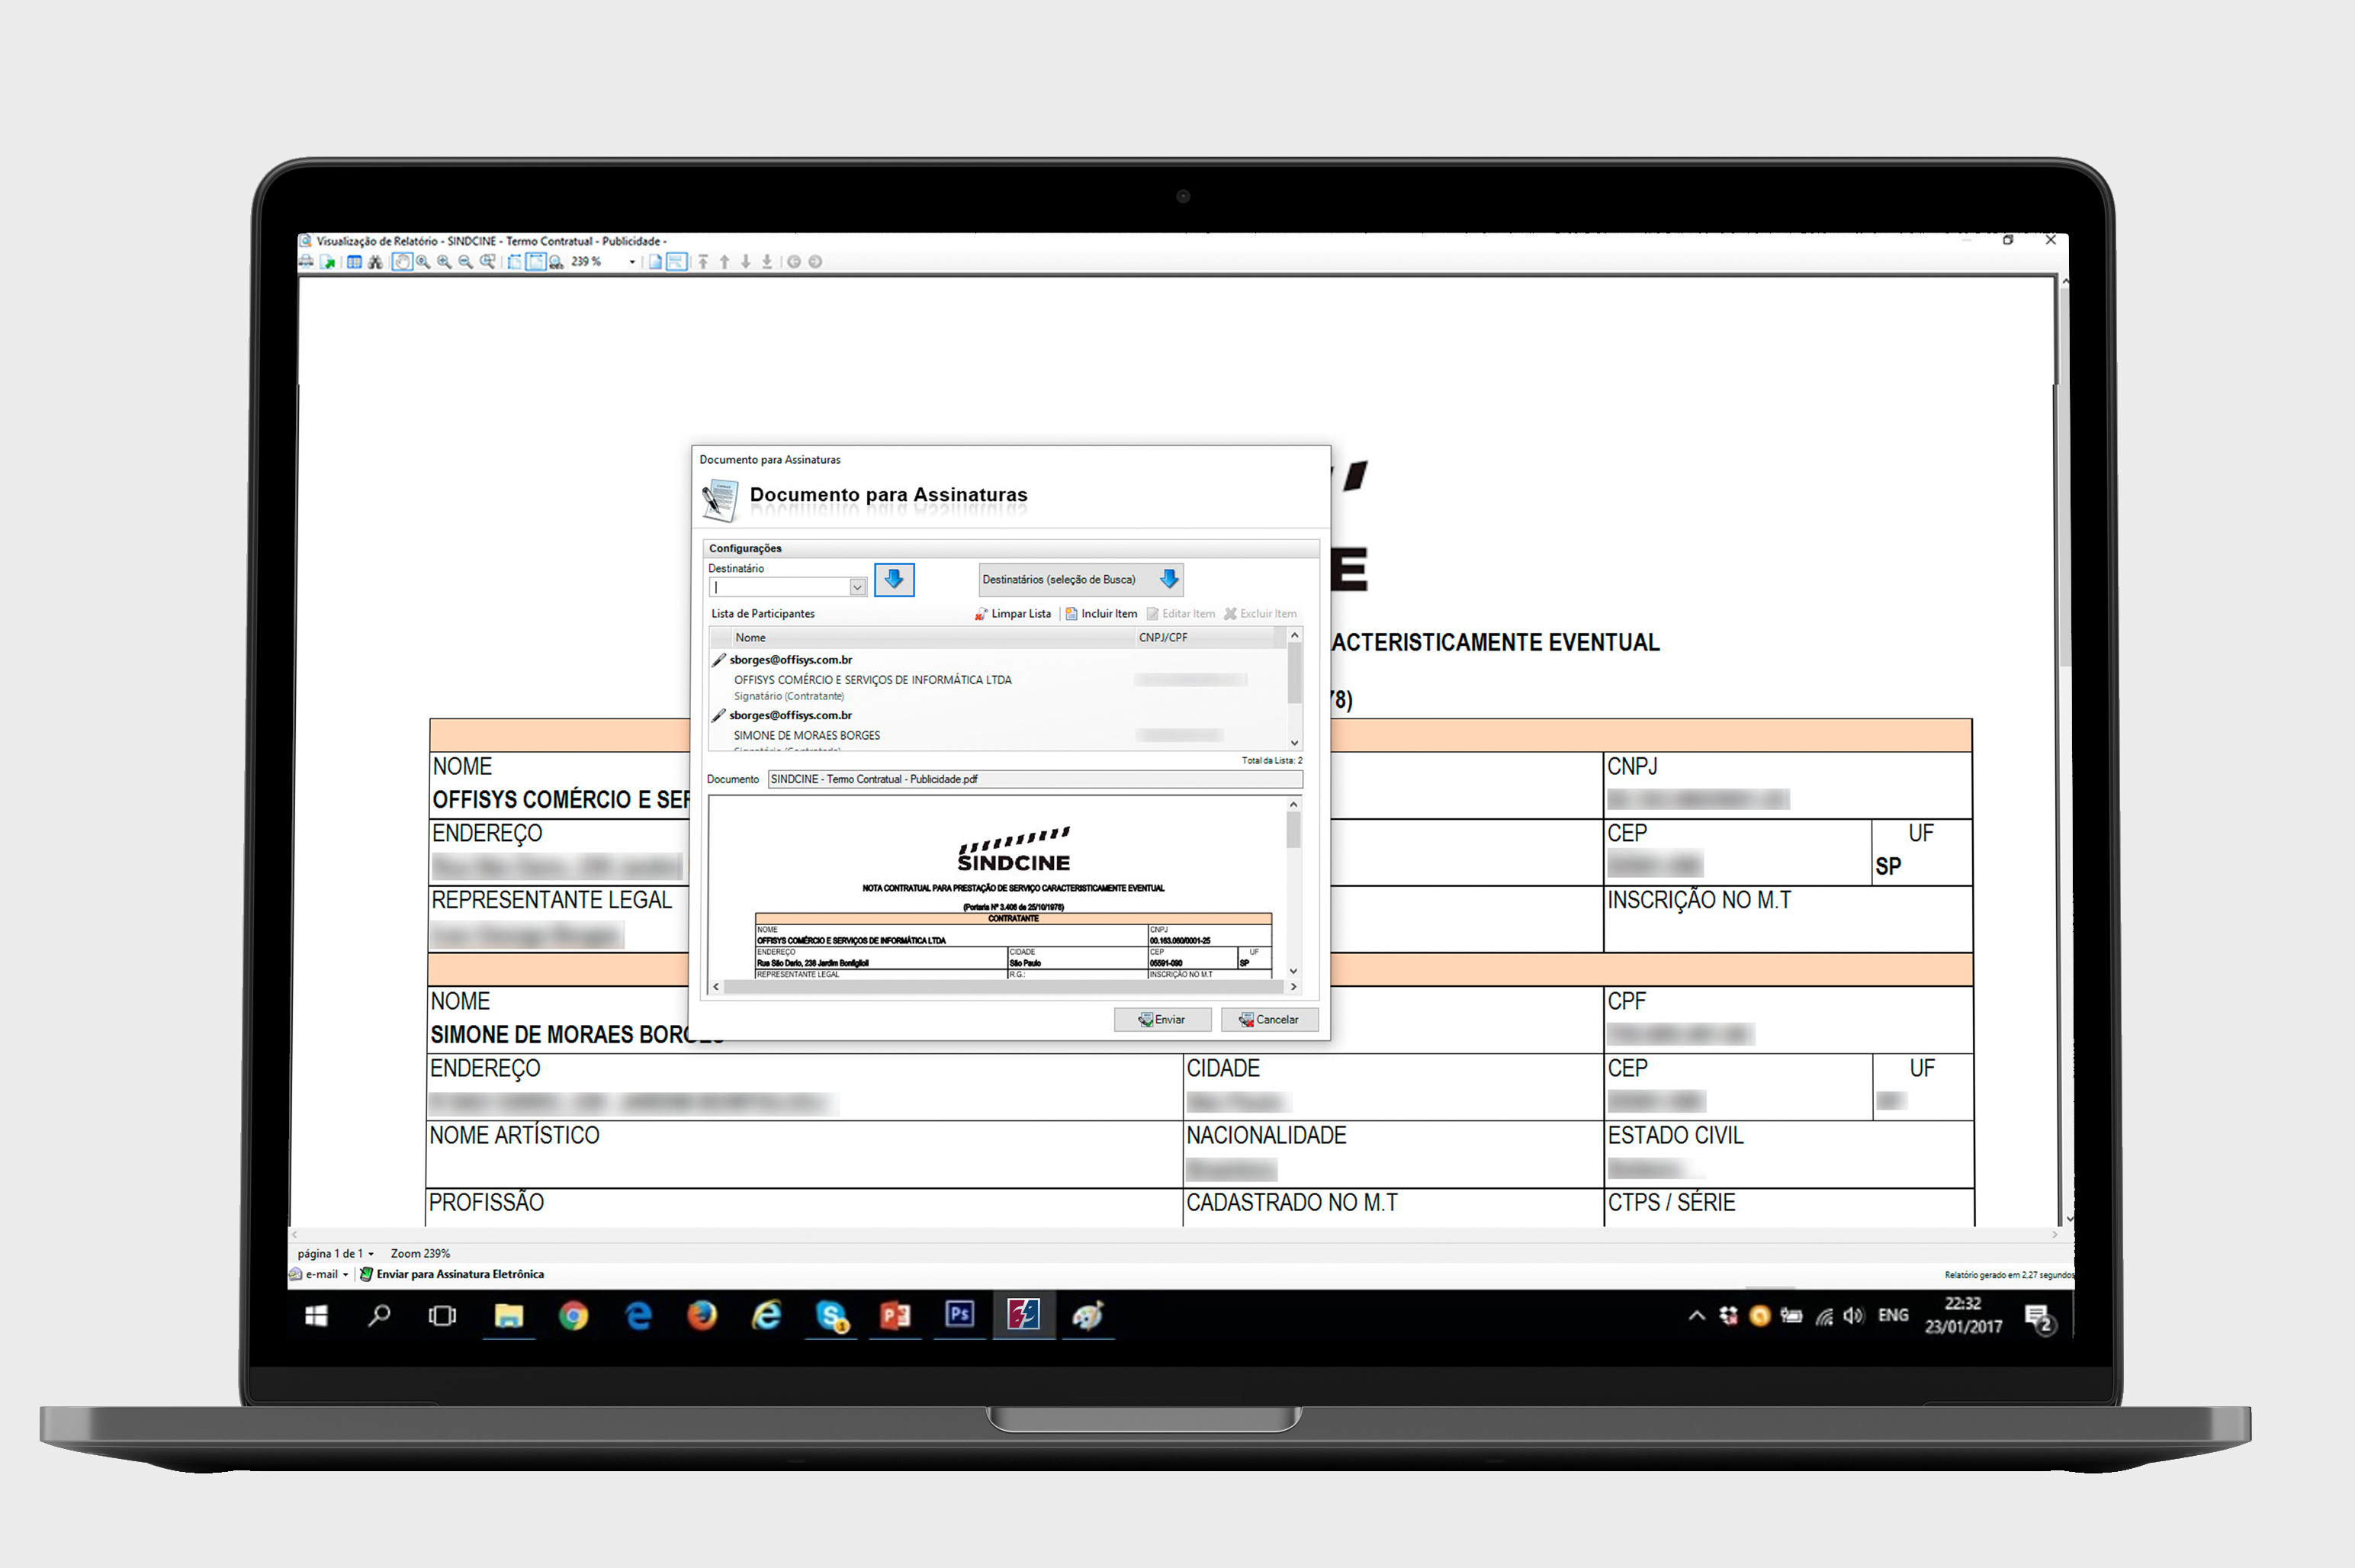Click the navigate Forward round arrow
Image resolution: width=2355 pixels, height=1568 pixels.
(815, 262)
